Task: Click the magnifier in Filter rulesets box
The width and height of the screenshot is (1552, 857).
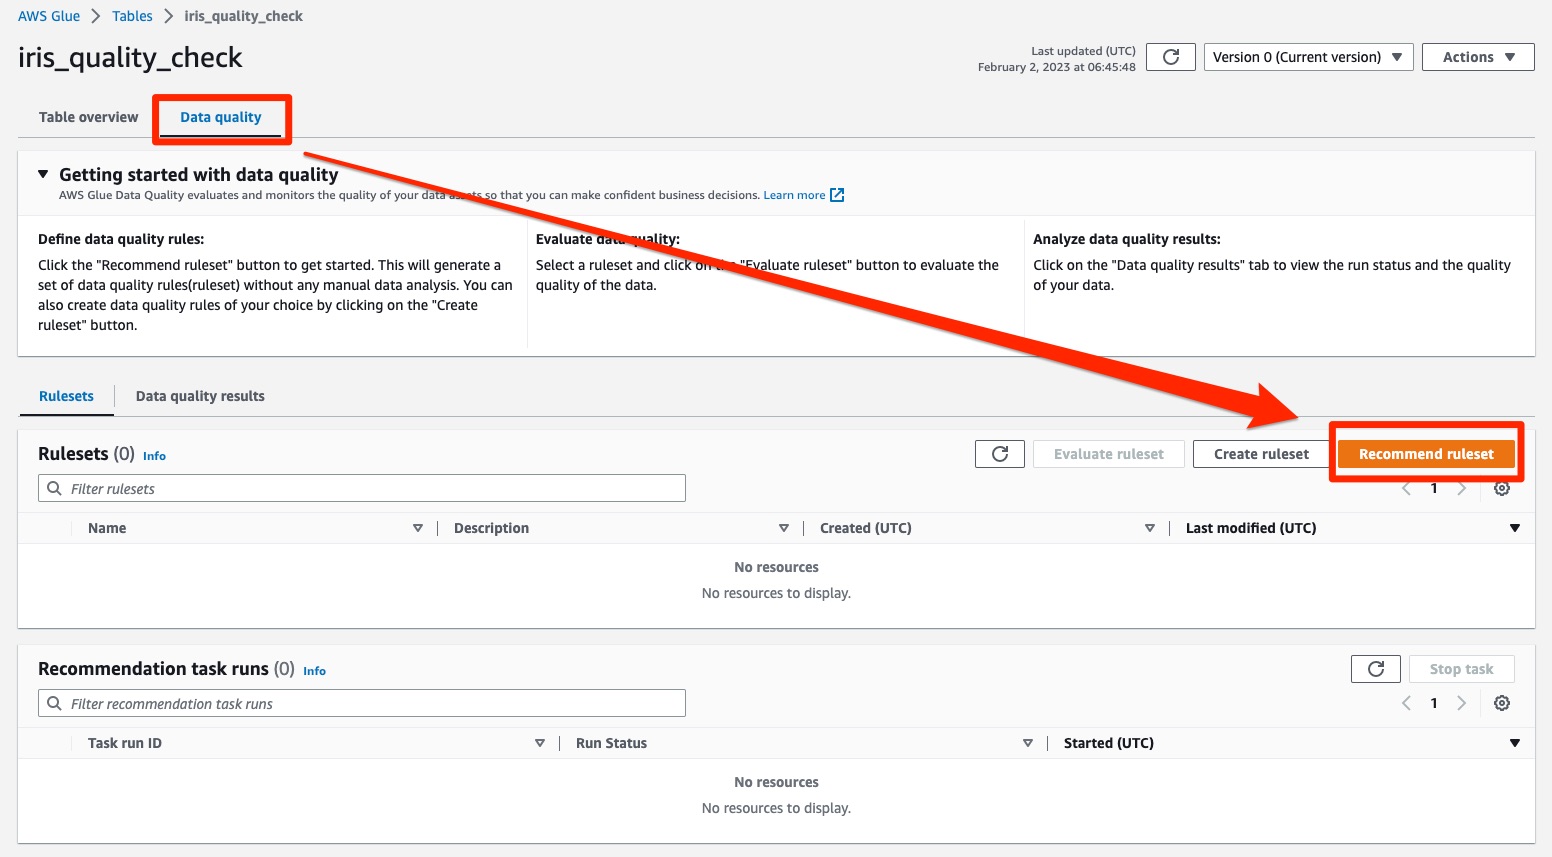Action: [x=54, y=488]
